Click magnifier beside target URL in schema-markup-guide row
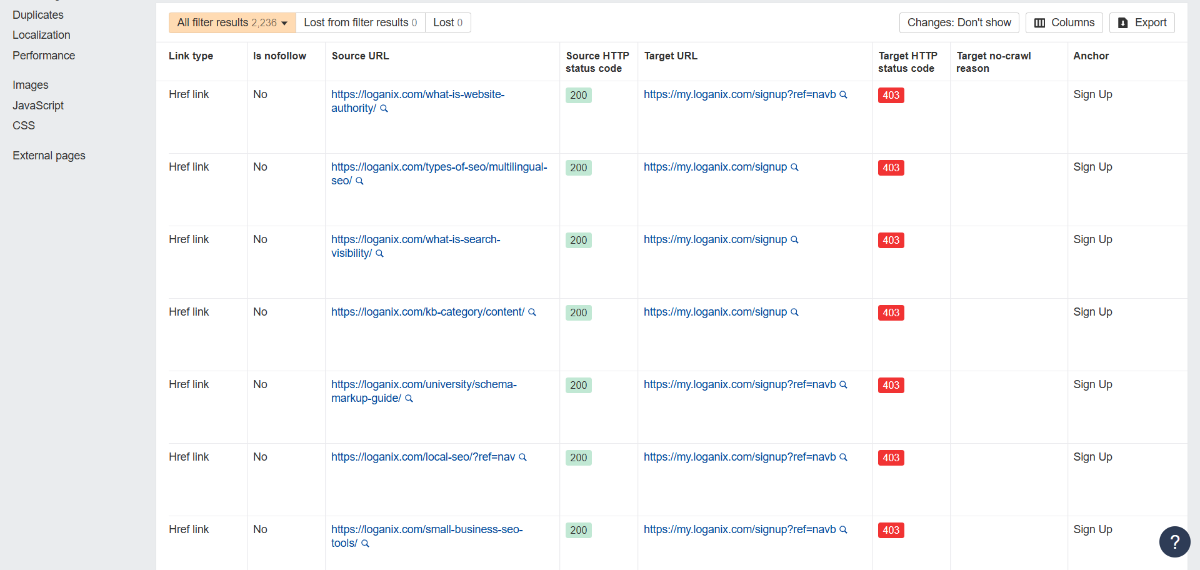The width and height of the screenshot is (1200, 570). pos(843,385)
